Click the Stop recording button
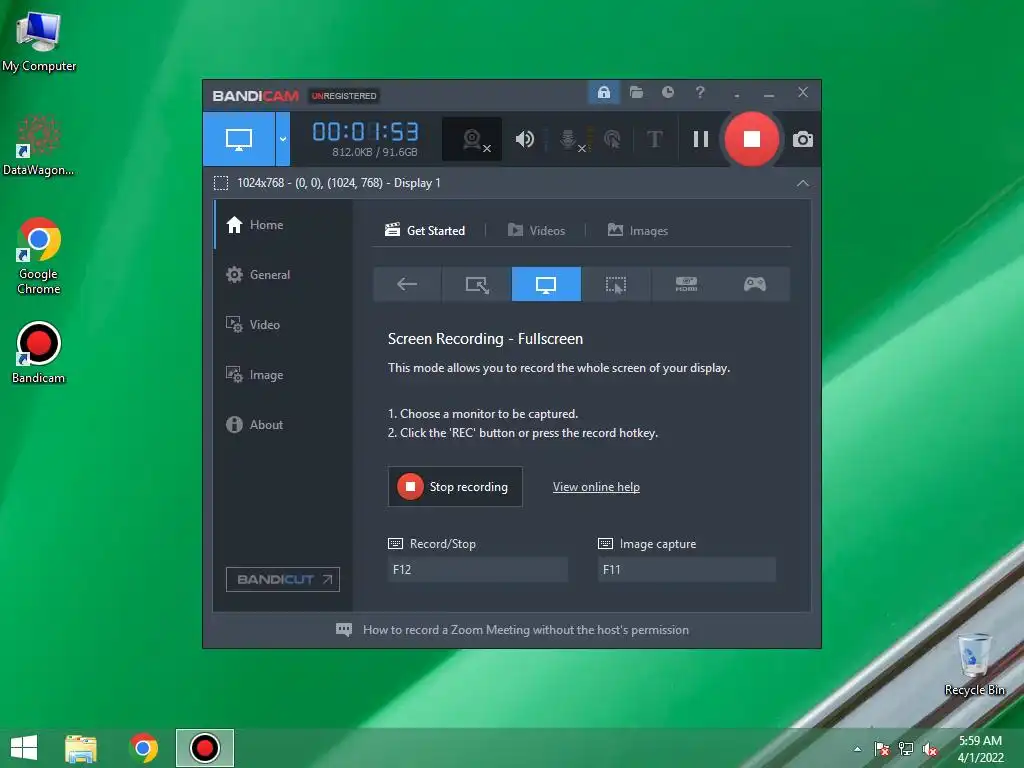Viewport: 1024px width, 768px height. (x=455, y=487)
